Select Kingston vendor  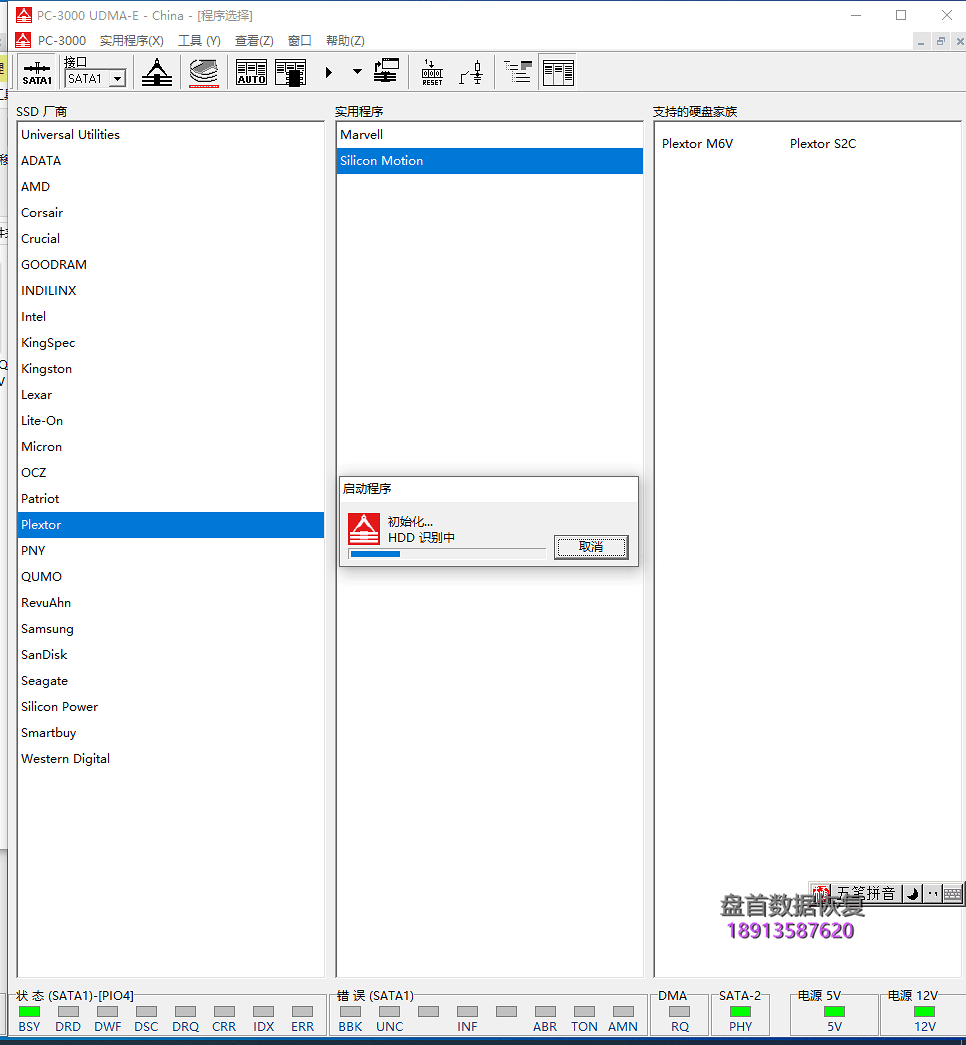click(x=171, y=369)
